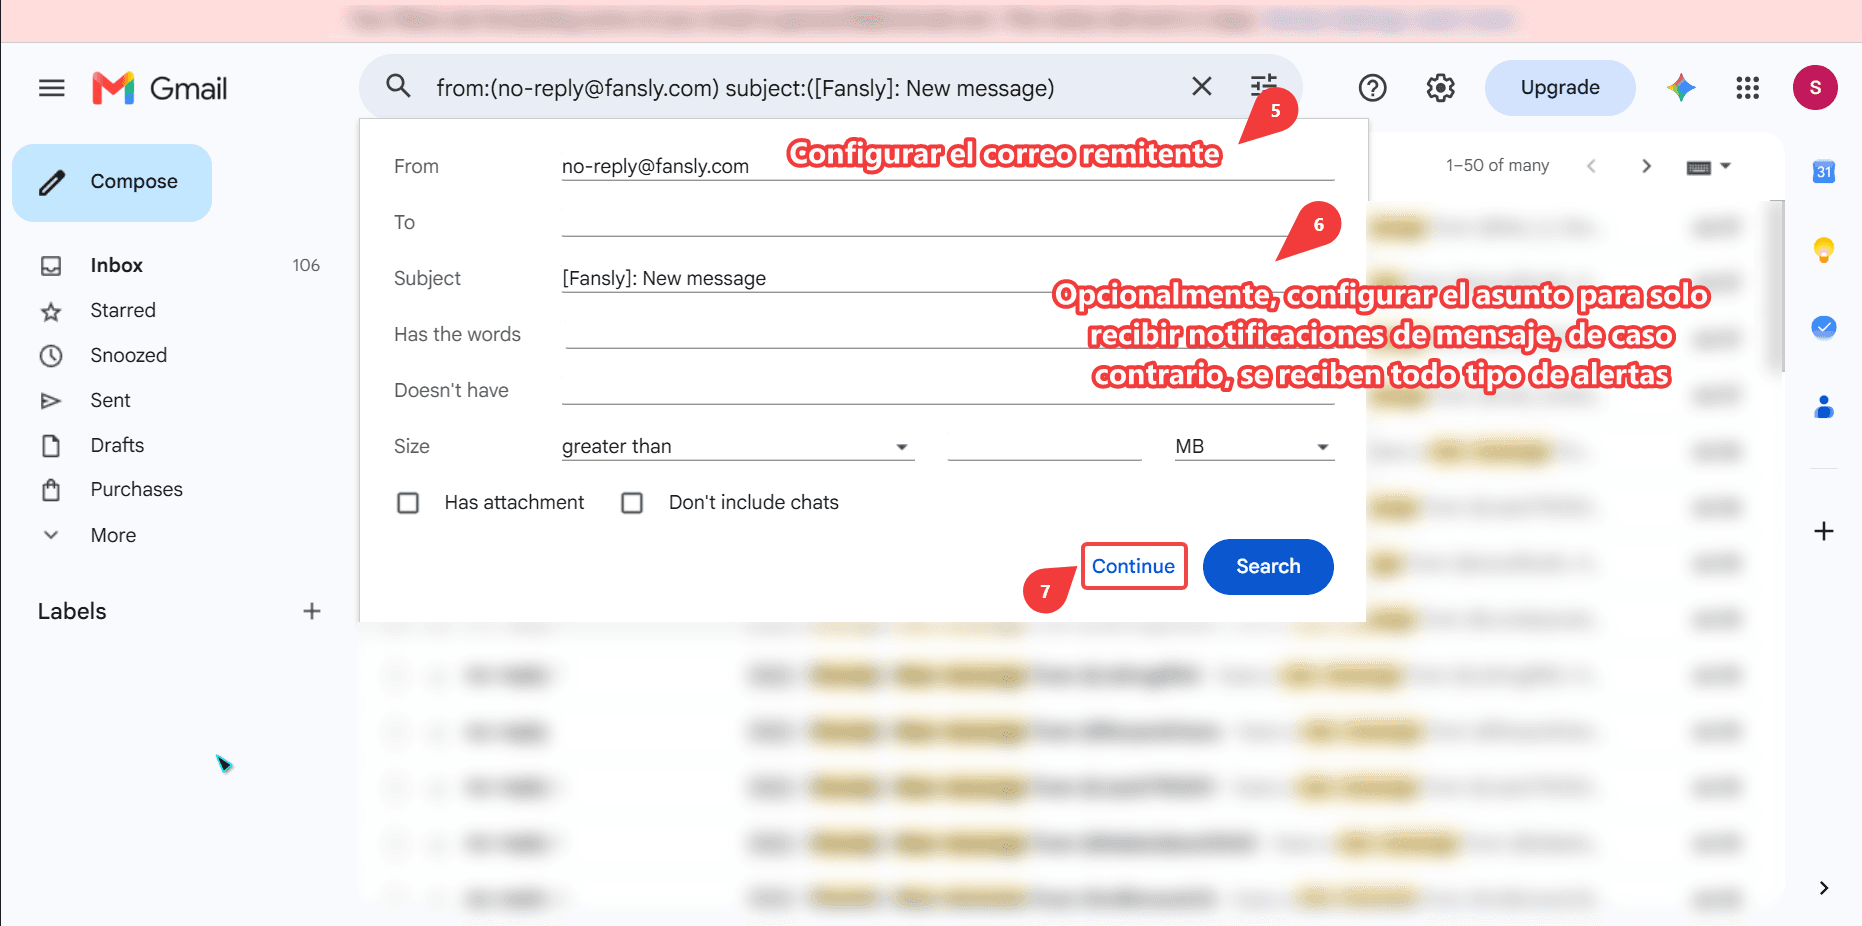The height and width of the screenshot is (926, 1862).
Task: Click the pencil icon in Compose
Action: tap(52, 182)
